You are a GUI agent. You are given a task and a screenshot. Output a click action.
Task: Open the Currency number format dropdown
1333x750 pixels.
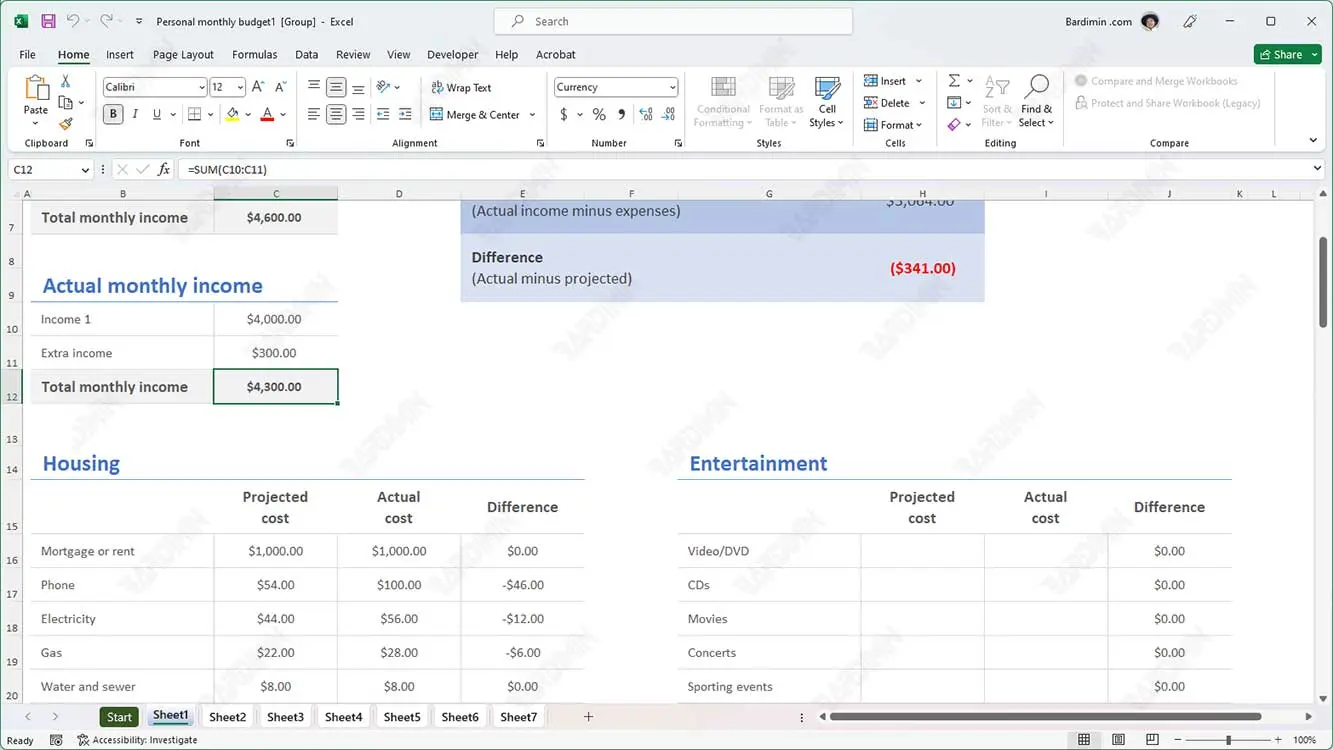click(x=672, y=88)
